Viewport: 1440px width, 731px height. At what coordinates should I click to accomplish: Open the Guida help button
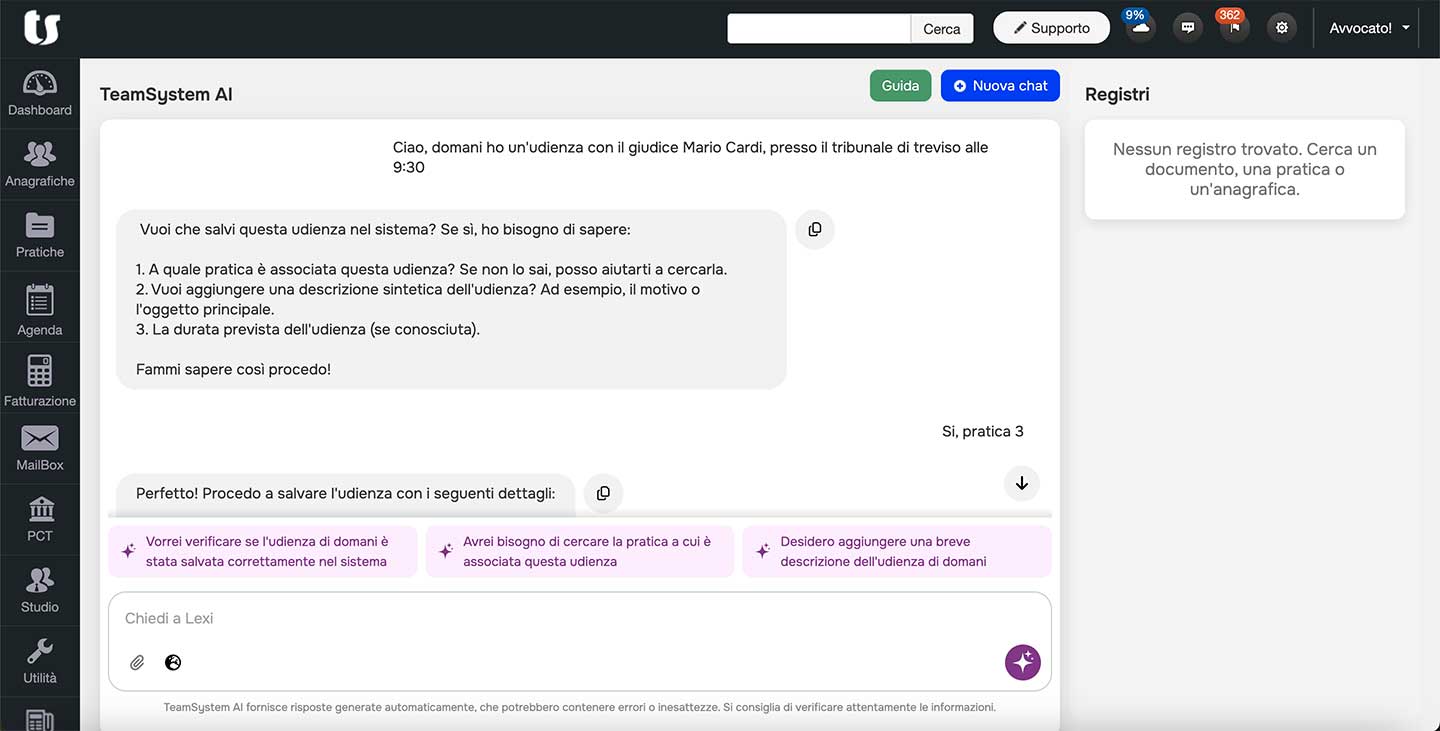(x=900, y=86)
